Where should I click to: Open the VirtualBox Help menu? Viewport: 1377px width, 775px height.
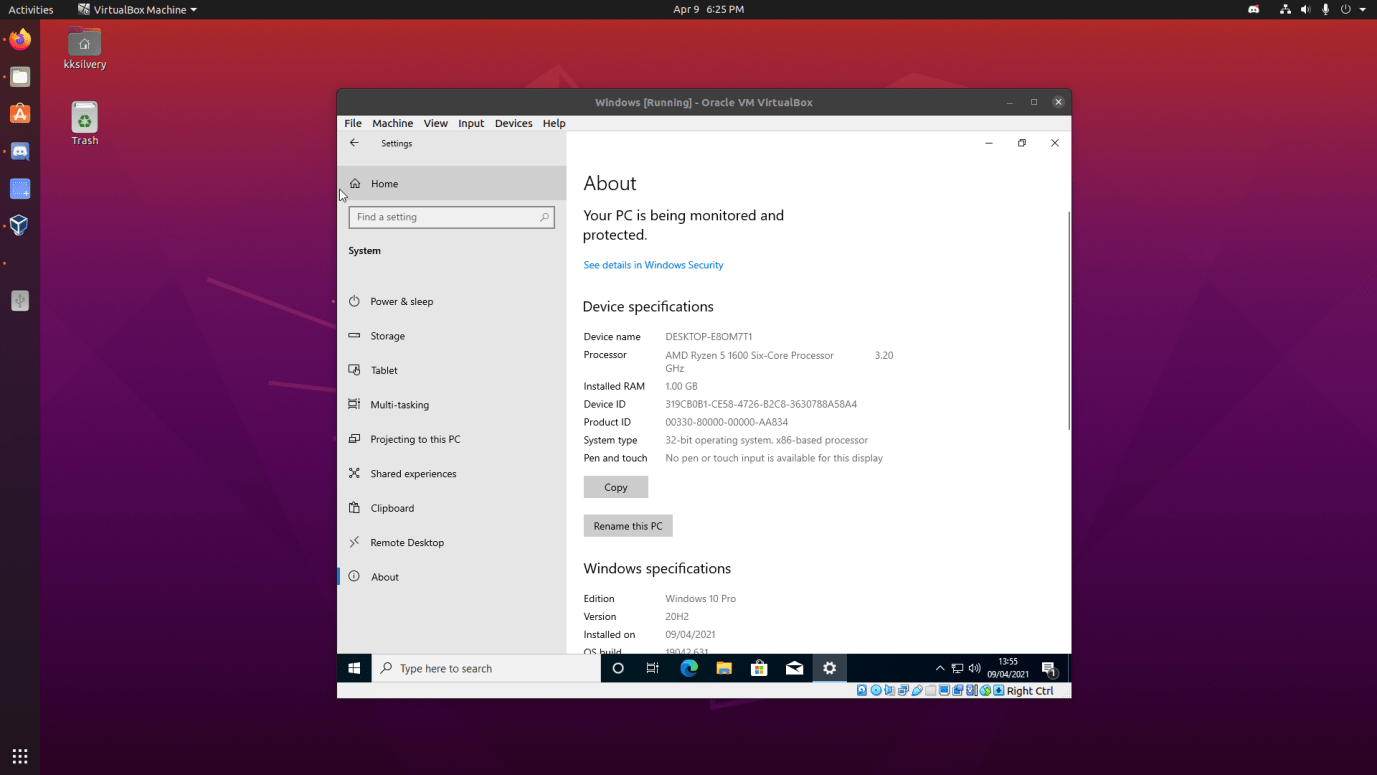pos(554,123)
